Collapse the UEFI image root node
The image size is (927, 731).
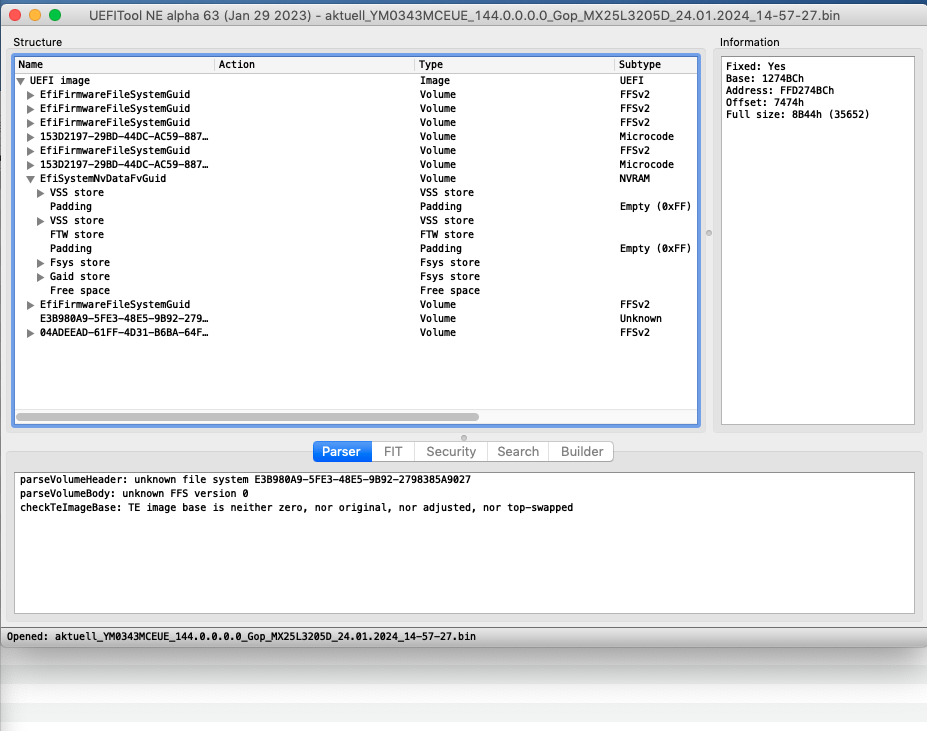(21, 81)
